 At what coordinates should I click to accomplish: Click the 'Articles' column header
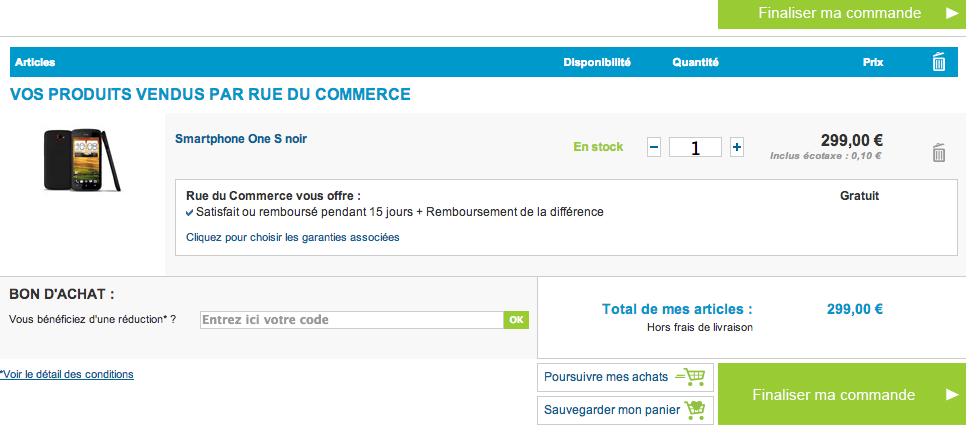point(35,62)
